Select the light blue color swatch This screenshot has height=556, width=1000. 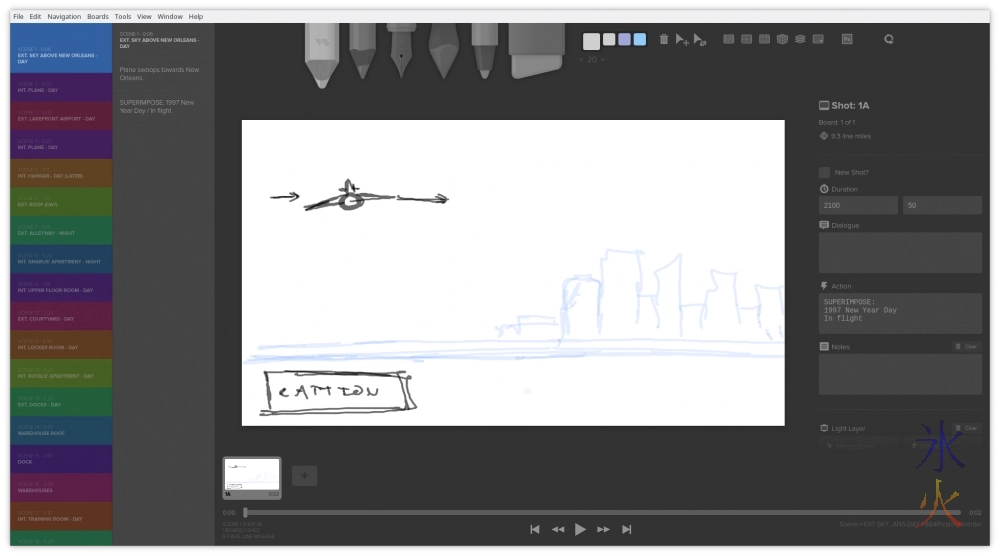(x=640, y=40)
